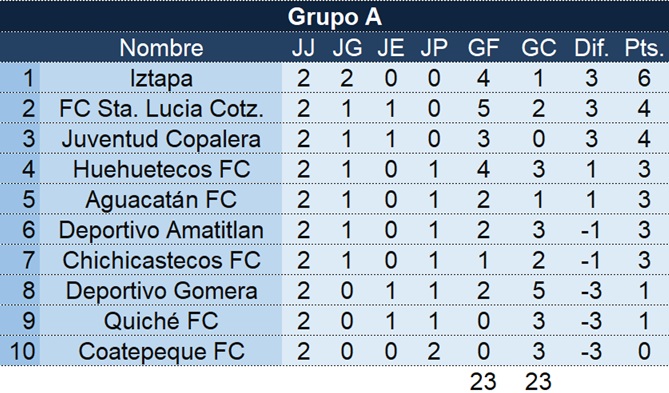Screen dimensions: 669x393
Task: Click the Deportivo Amatitlan cell
Action: point(161,230)
